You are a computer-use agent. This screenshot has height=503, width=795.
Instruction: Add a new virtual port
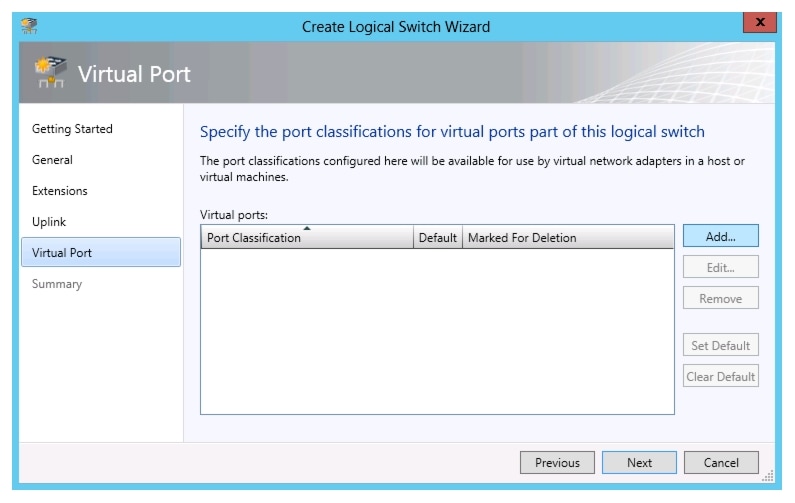click(720, 236)
